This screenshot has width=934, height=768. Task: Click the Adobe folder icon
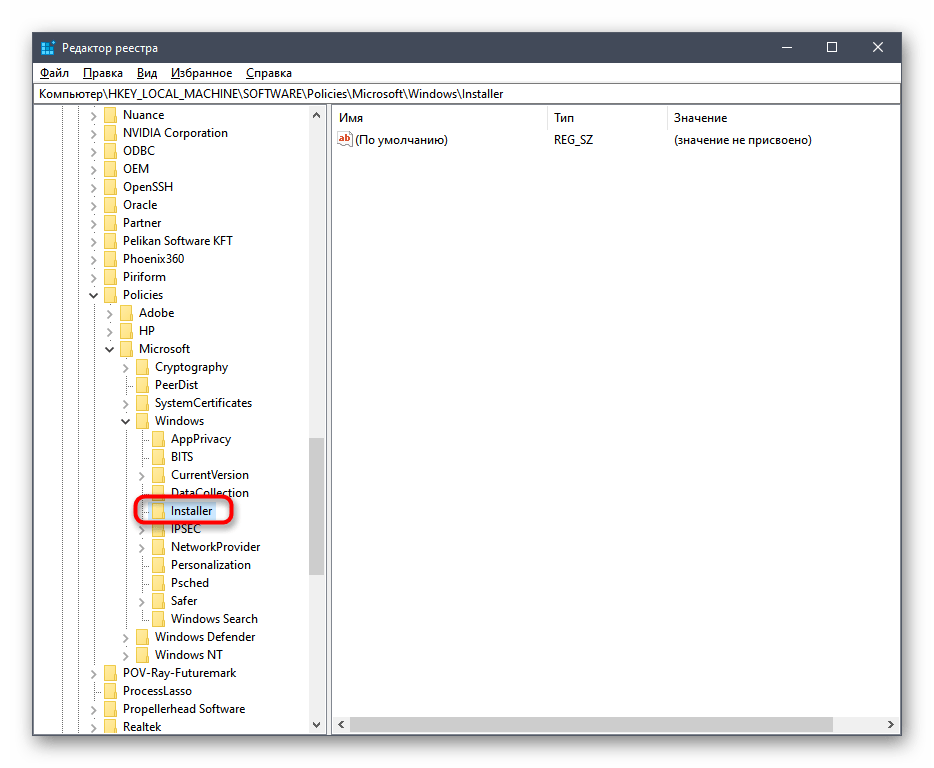pos(126,313)
